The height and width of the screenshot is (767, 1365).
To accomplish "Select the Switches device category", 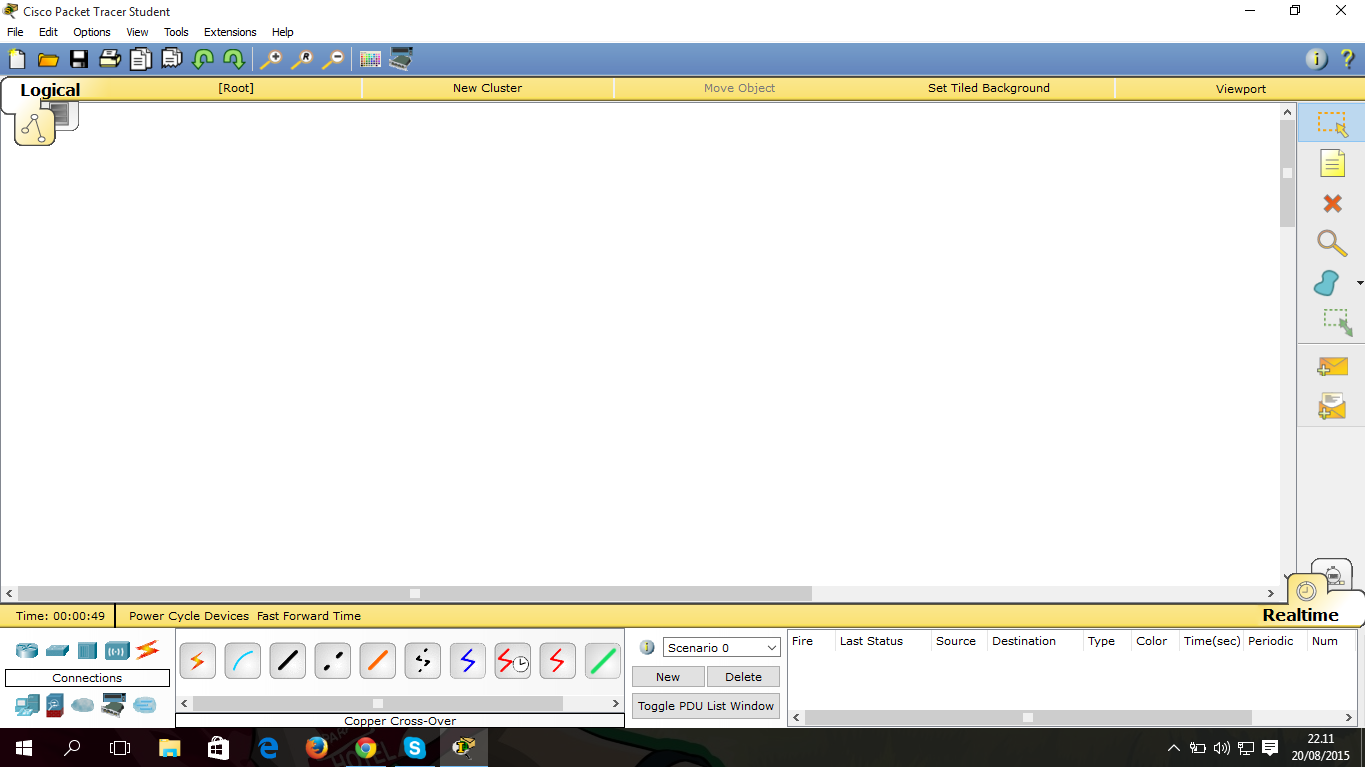I will (57, 651).
